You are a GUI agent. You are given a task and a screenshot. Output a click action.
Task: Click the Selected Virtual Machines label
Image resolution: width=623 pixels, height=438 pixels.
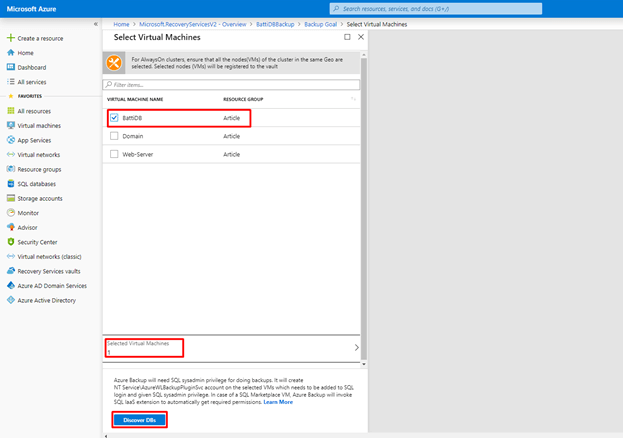[138, 343]
